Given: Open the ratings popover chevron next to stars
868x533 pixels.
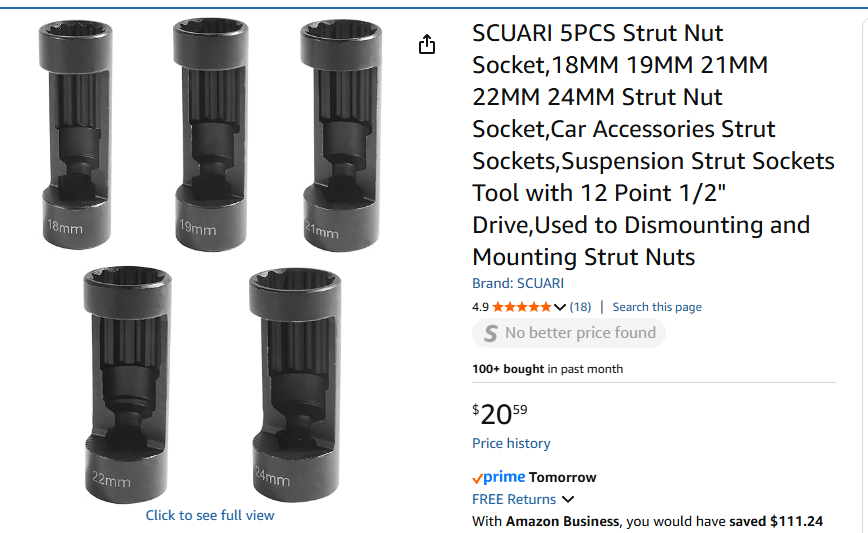Looking at the screenshot, I should (x=560, y=307).
